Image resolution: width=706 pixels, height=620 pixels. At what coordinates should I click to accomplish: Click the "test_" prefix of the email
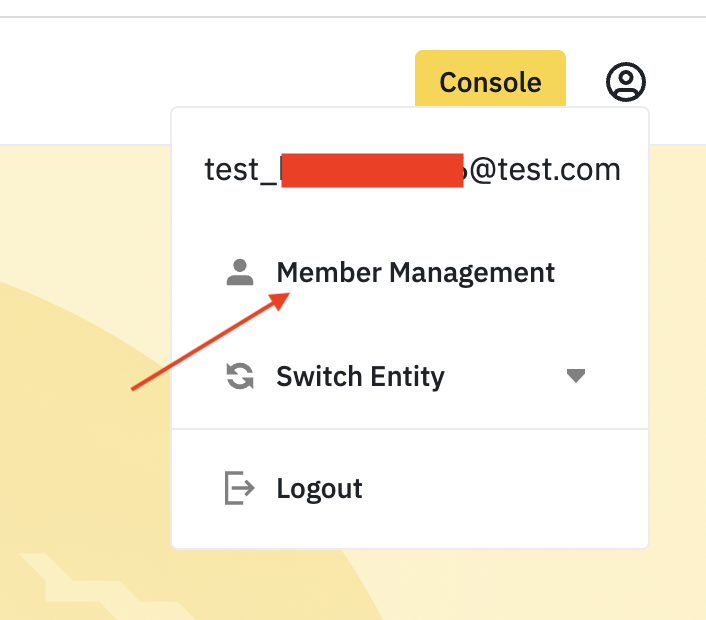(x=240, y=169)
